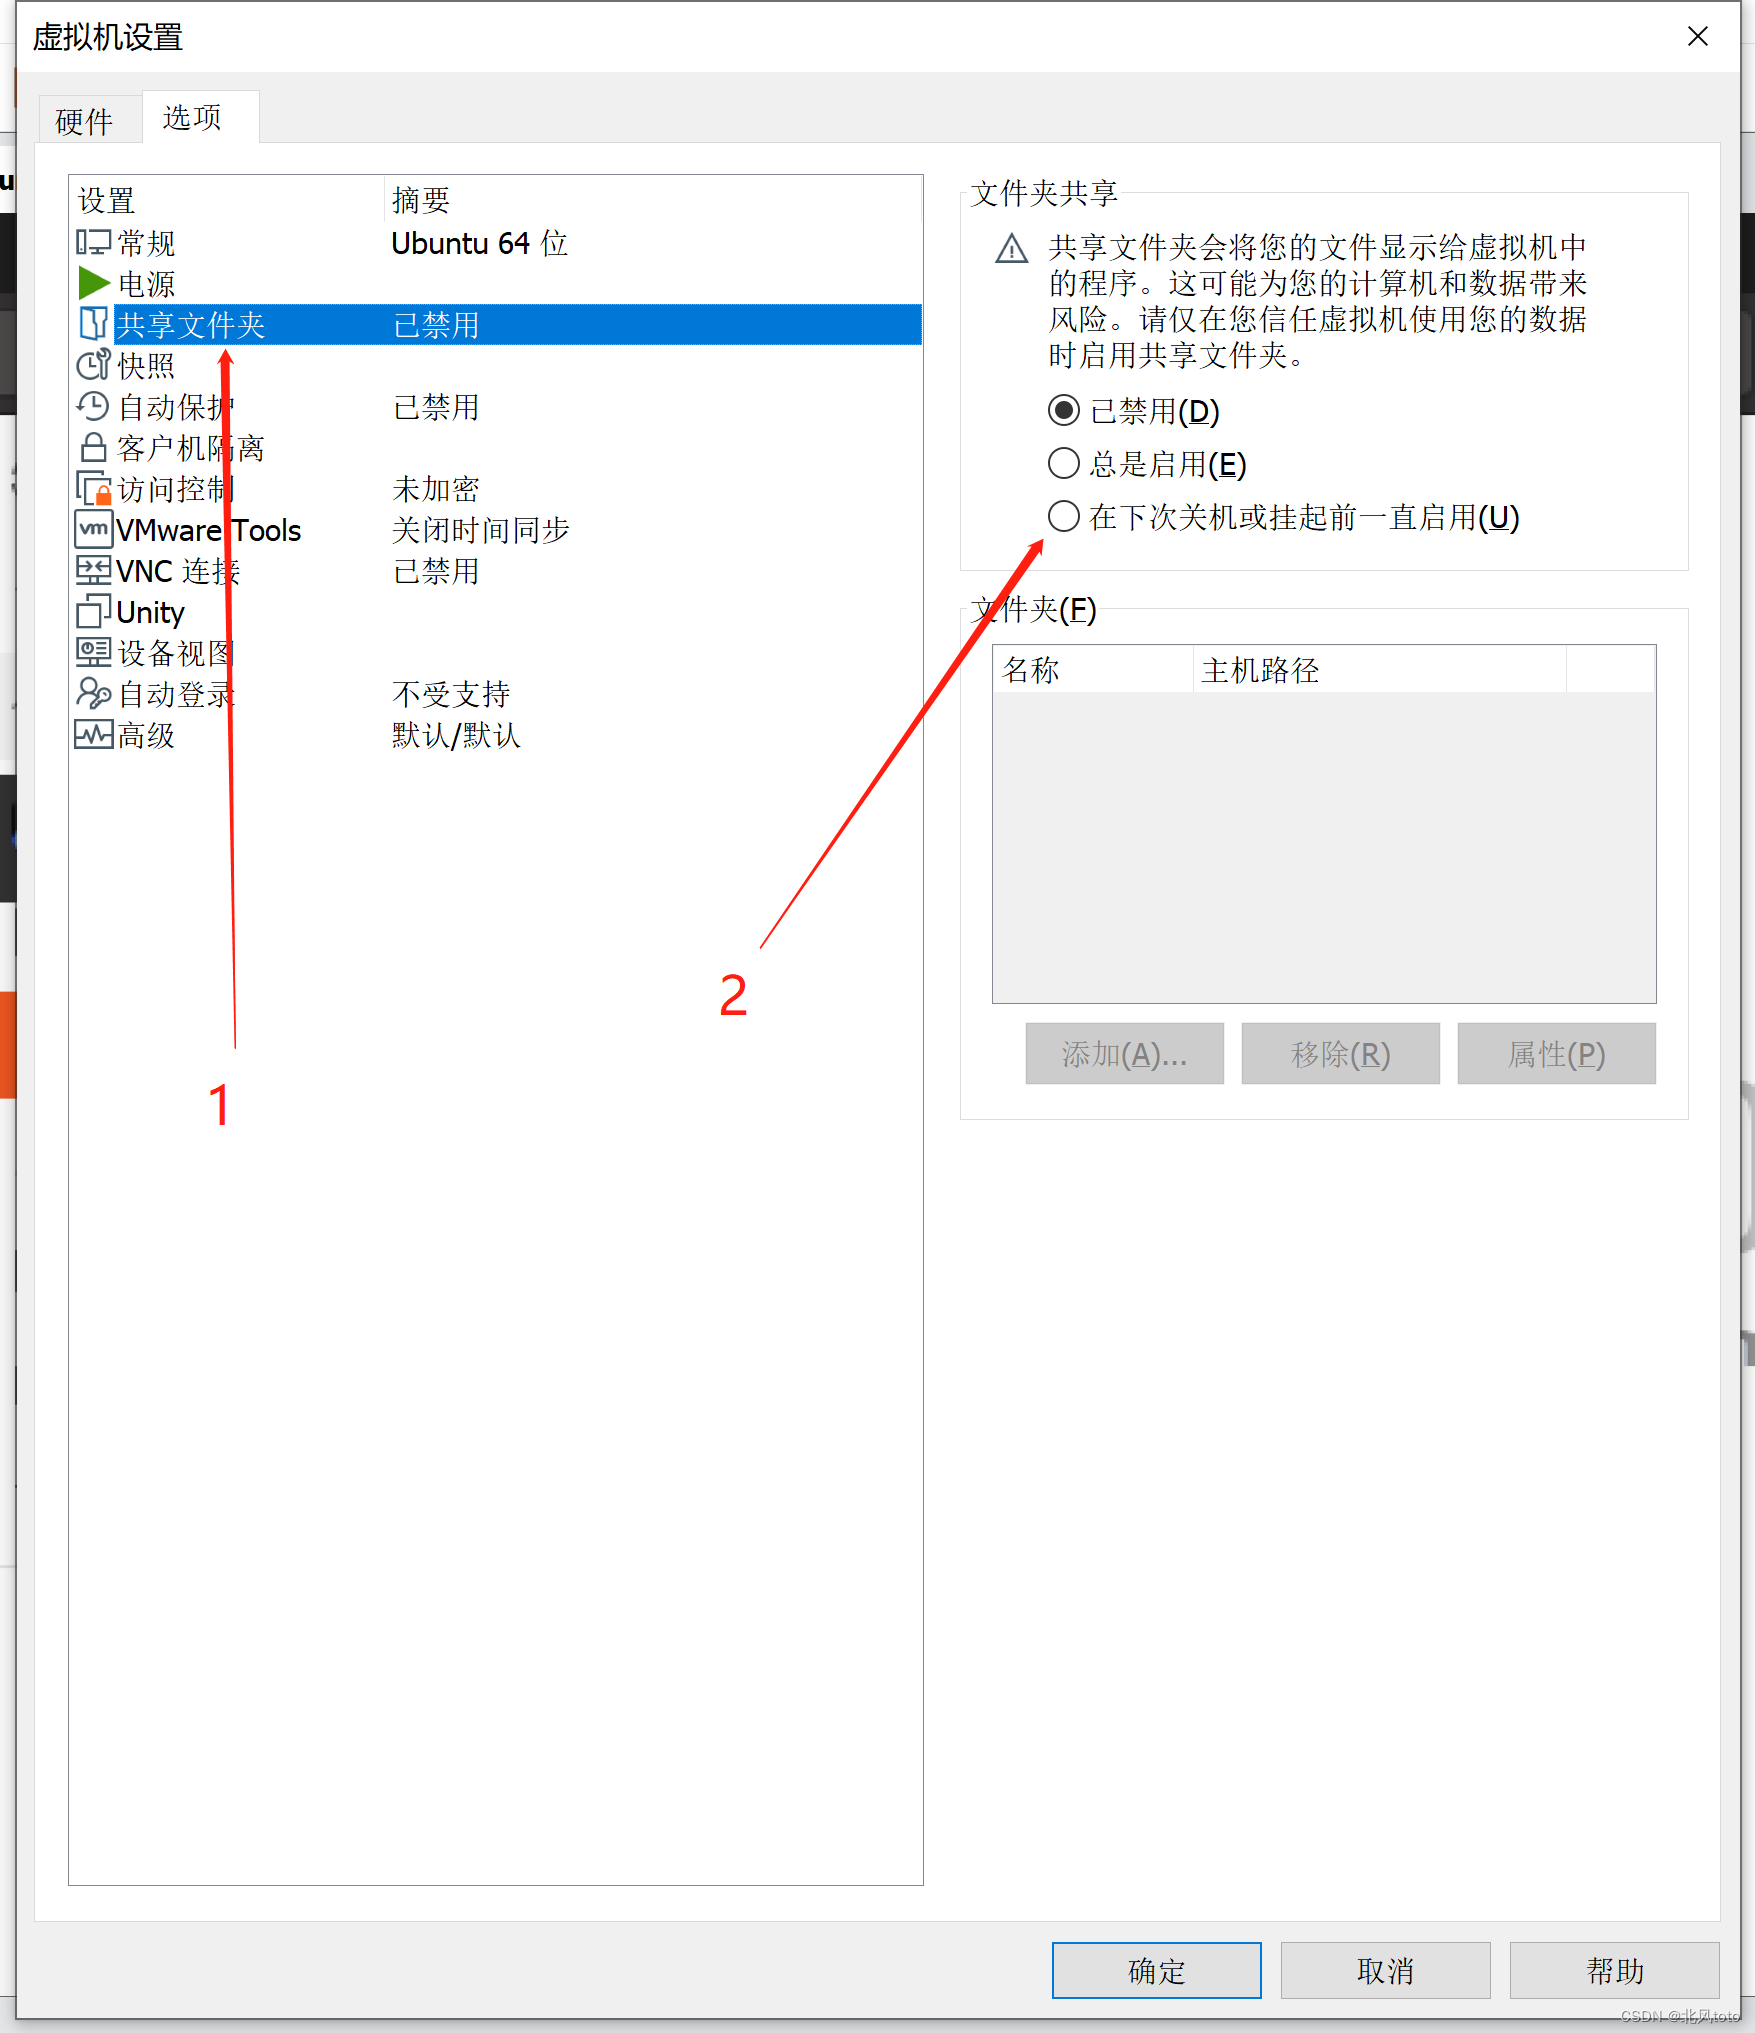Image resolution: width=1755 pixels, height=2033 pixels.
Task: Click the 属性(P) button
Action: [x=1556, y=1053]
